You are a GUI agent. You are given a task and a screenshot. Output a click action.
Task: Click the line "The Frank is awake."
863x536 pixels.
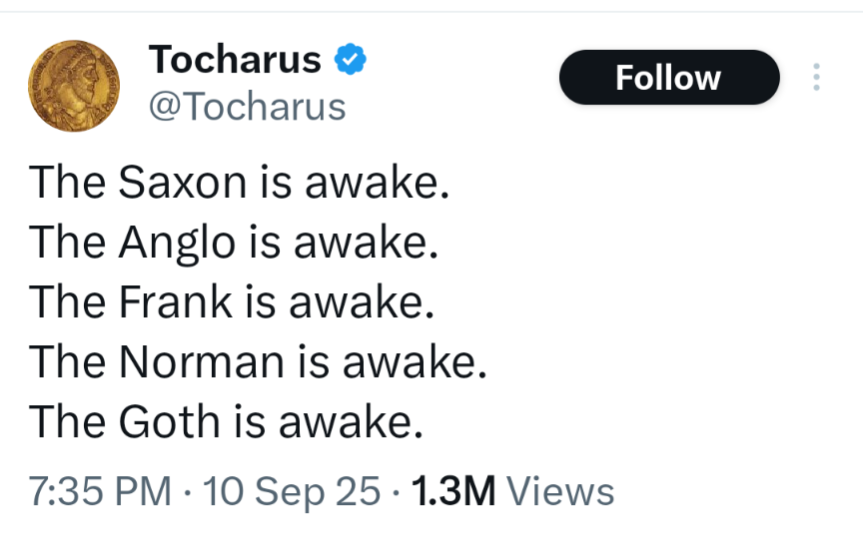tap(232, 302)
